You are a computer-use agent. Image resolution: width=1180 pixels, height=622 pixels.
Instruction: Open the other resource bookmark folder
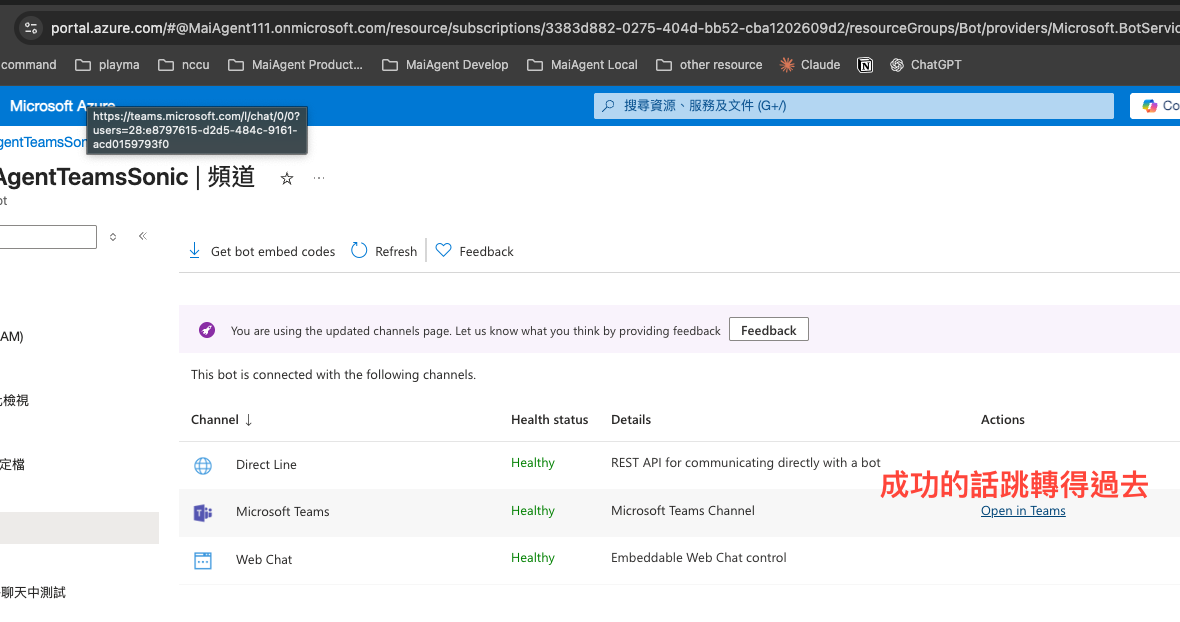pyautogui.click(x=709, y=65)
